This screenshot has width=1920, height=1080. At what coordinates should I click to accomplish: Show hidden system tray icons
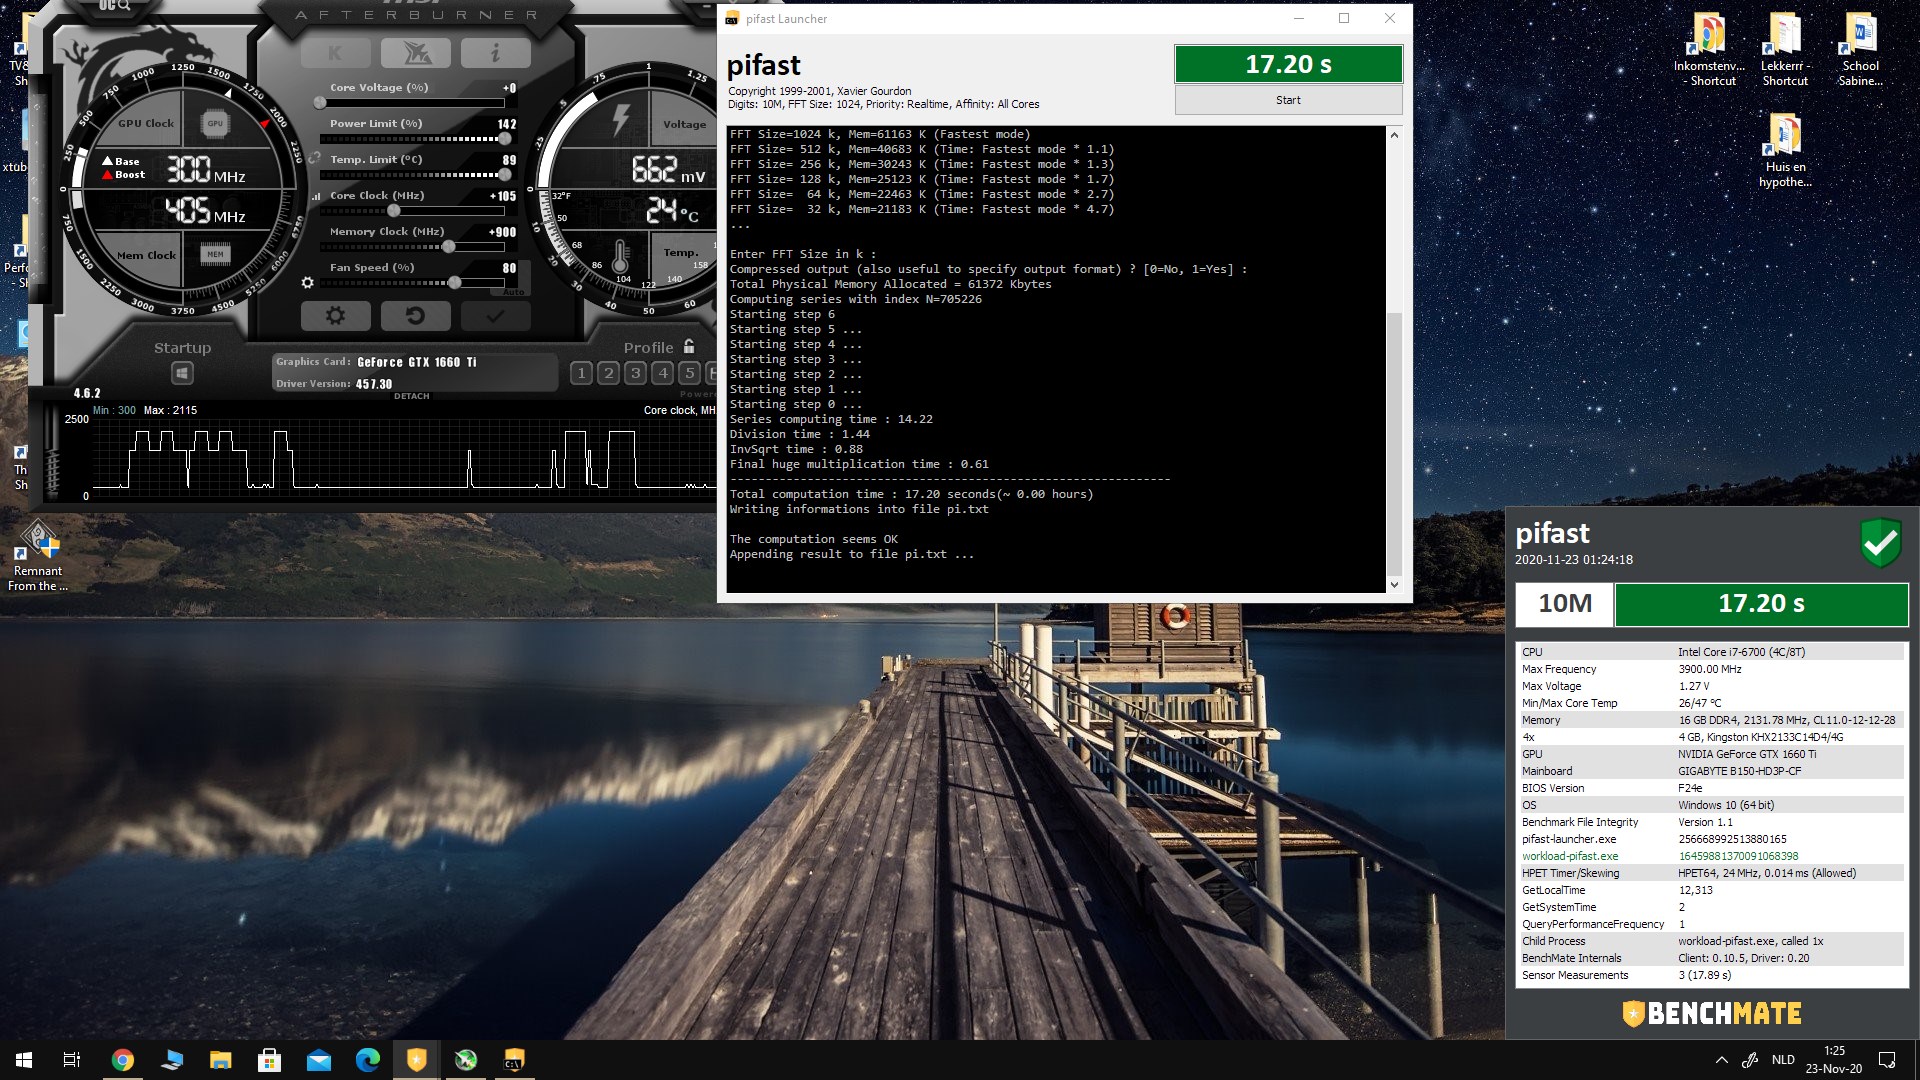[x=1721, y=1060]
